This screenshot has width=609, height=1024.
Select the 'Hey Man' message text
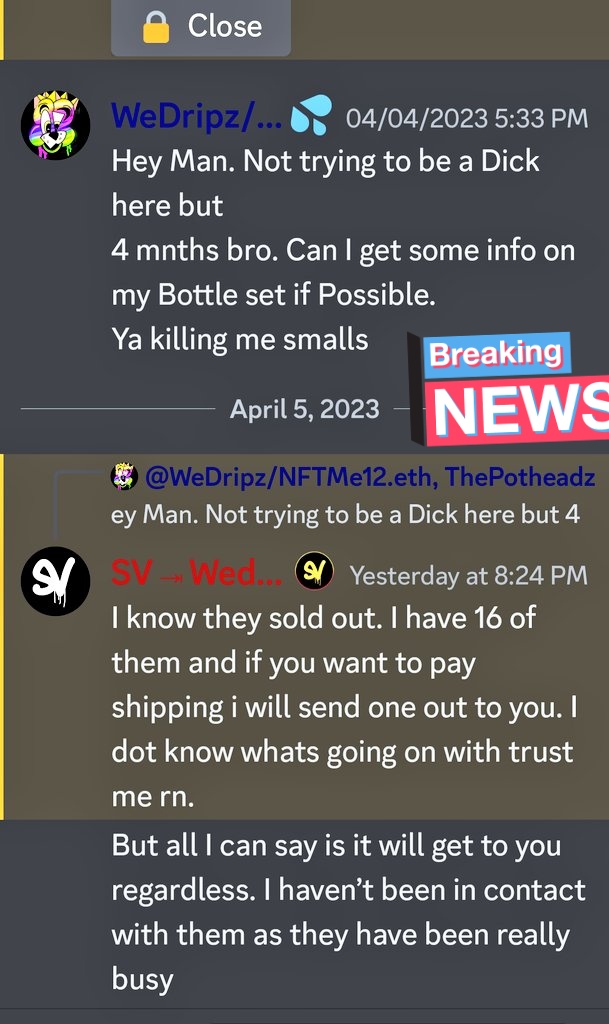point(343,250)
